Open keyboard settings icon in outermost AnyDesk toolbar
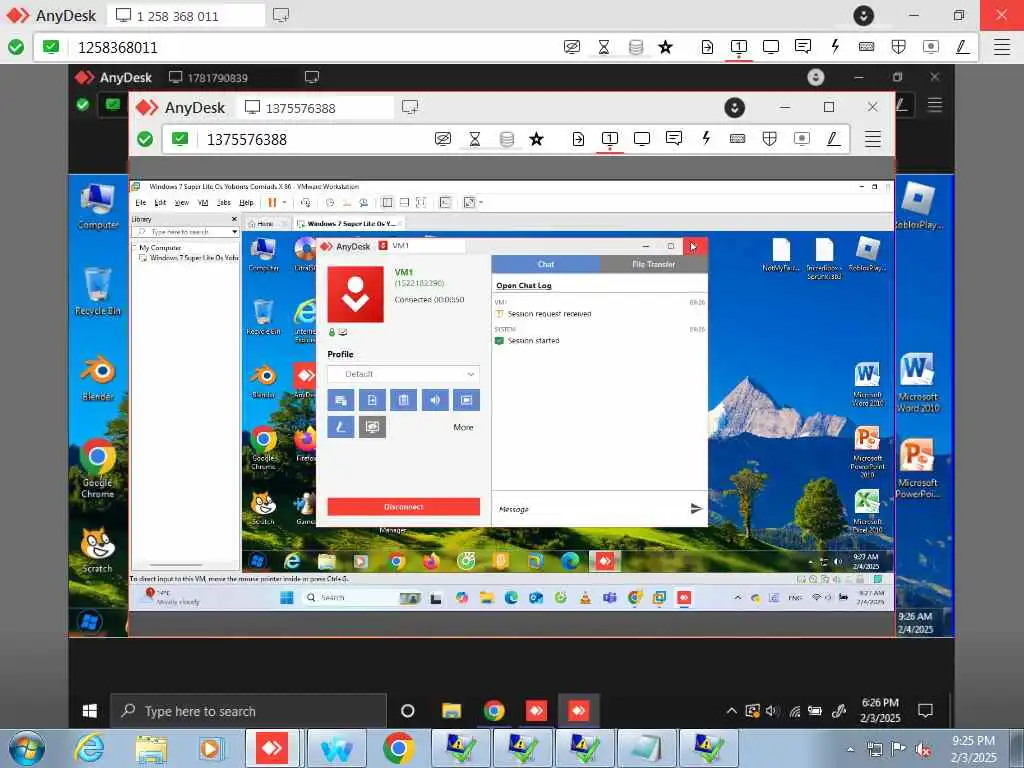The width and height of the screenshot is (1024, 768). tap(867, 46)
